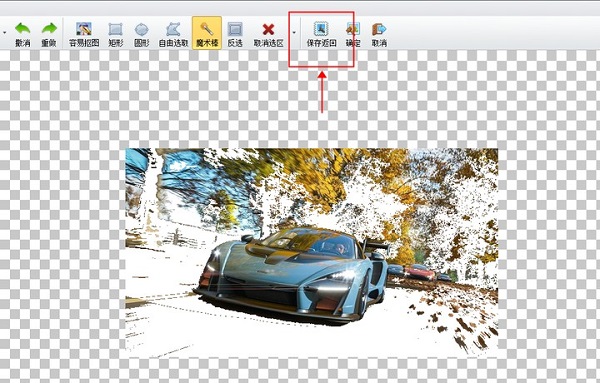Confirm with the 确定 button
This screenshot has height=383, width=600.
click(353, 34)
